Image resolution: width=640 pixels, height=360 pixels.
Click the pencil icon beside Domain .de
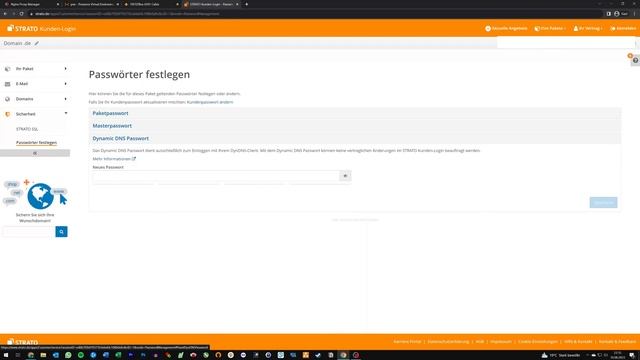37,43
